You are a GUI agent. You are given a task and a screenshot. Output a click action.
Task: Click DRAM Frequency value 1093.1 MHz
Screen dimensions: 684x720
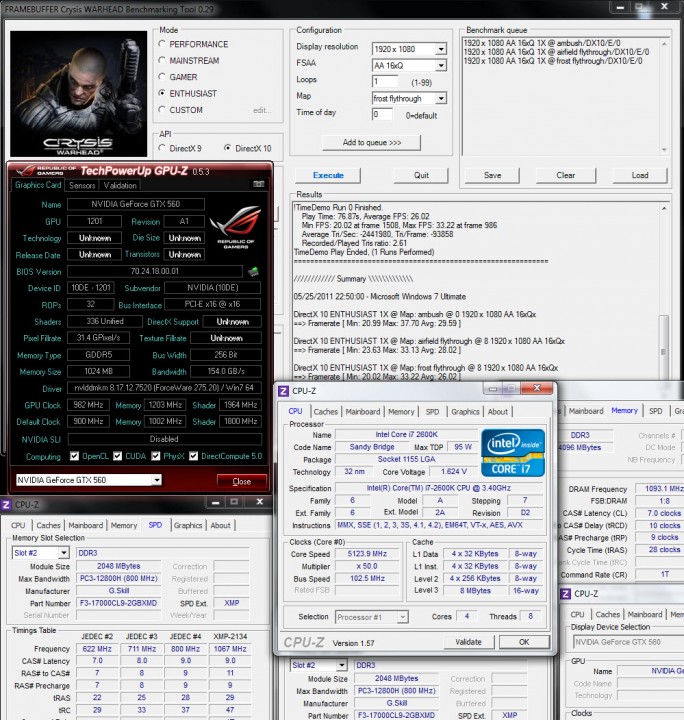(x=662, y=489)
